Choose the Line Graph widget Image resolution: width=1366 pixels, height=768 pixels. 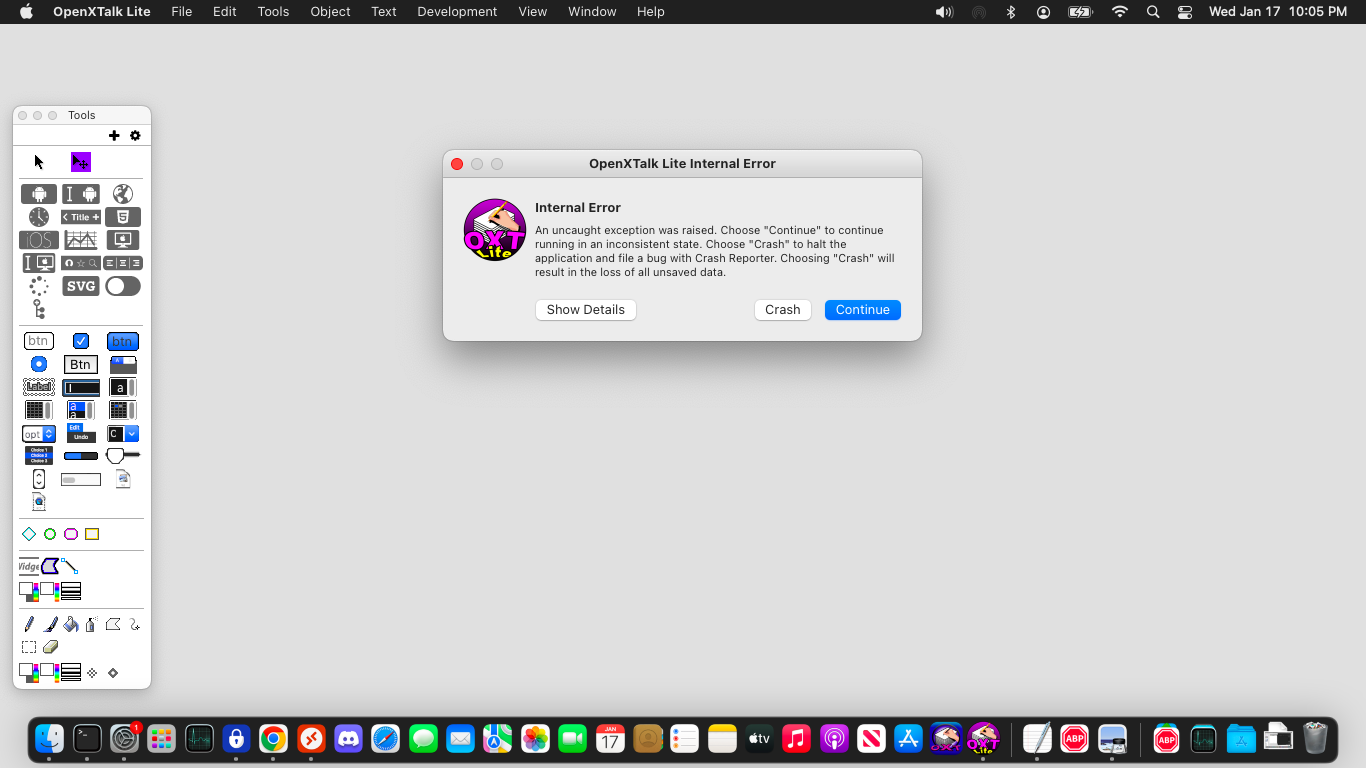pyautogui.click(x=81, y=240)
